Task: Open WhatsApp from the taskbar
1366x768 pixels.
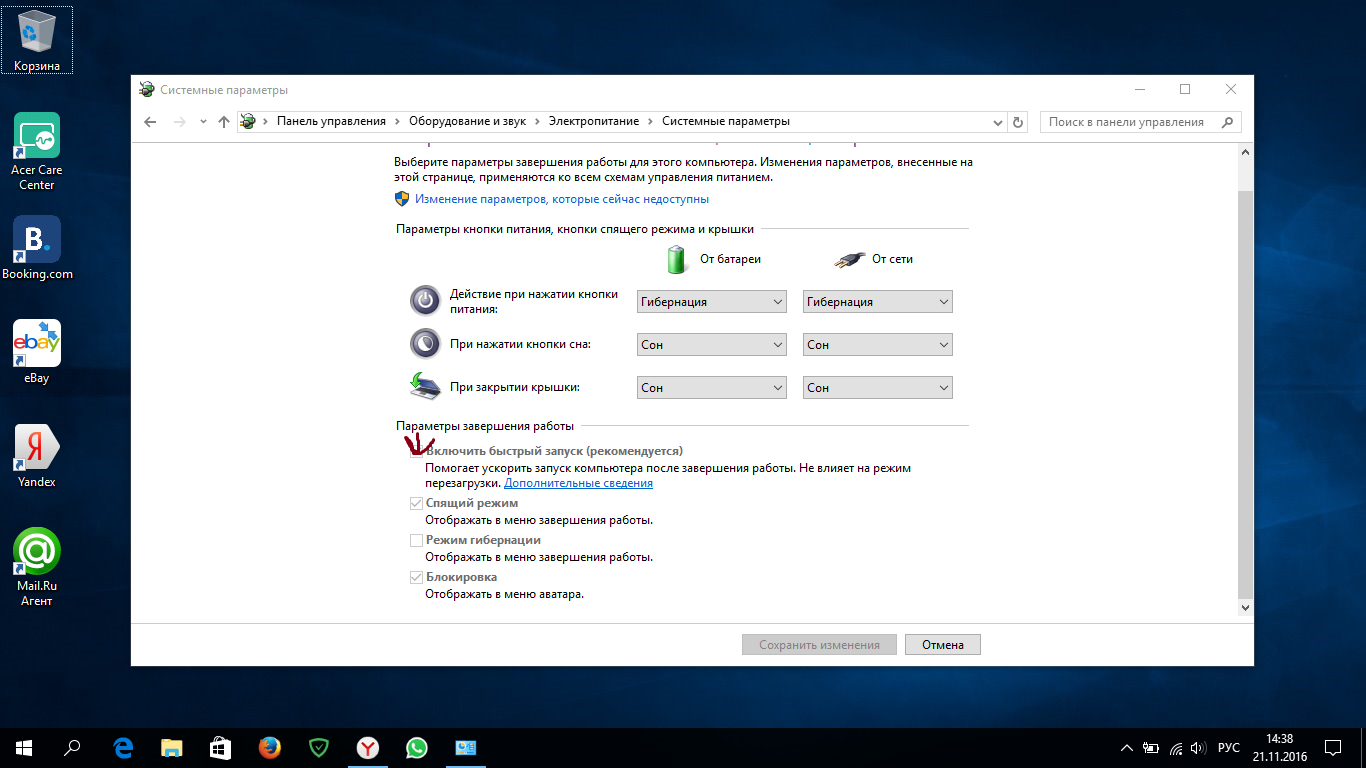Action: (x=417, y=747)
